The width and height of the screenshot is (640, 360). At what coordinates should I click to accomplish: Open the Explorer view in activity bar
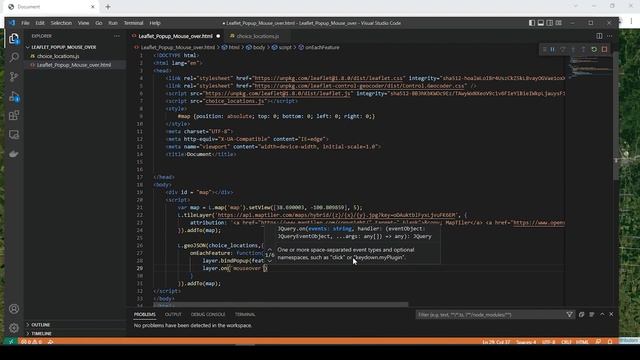(x=14, y=39)
